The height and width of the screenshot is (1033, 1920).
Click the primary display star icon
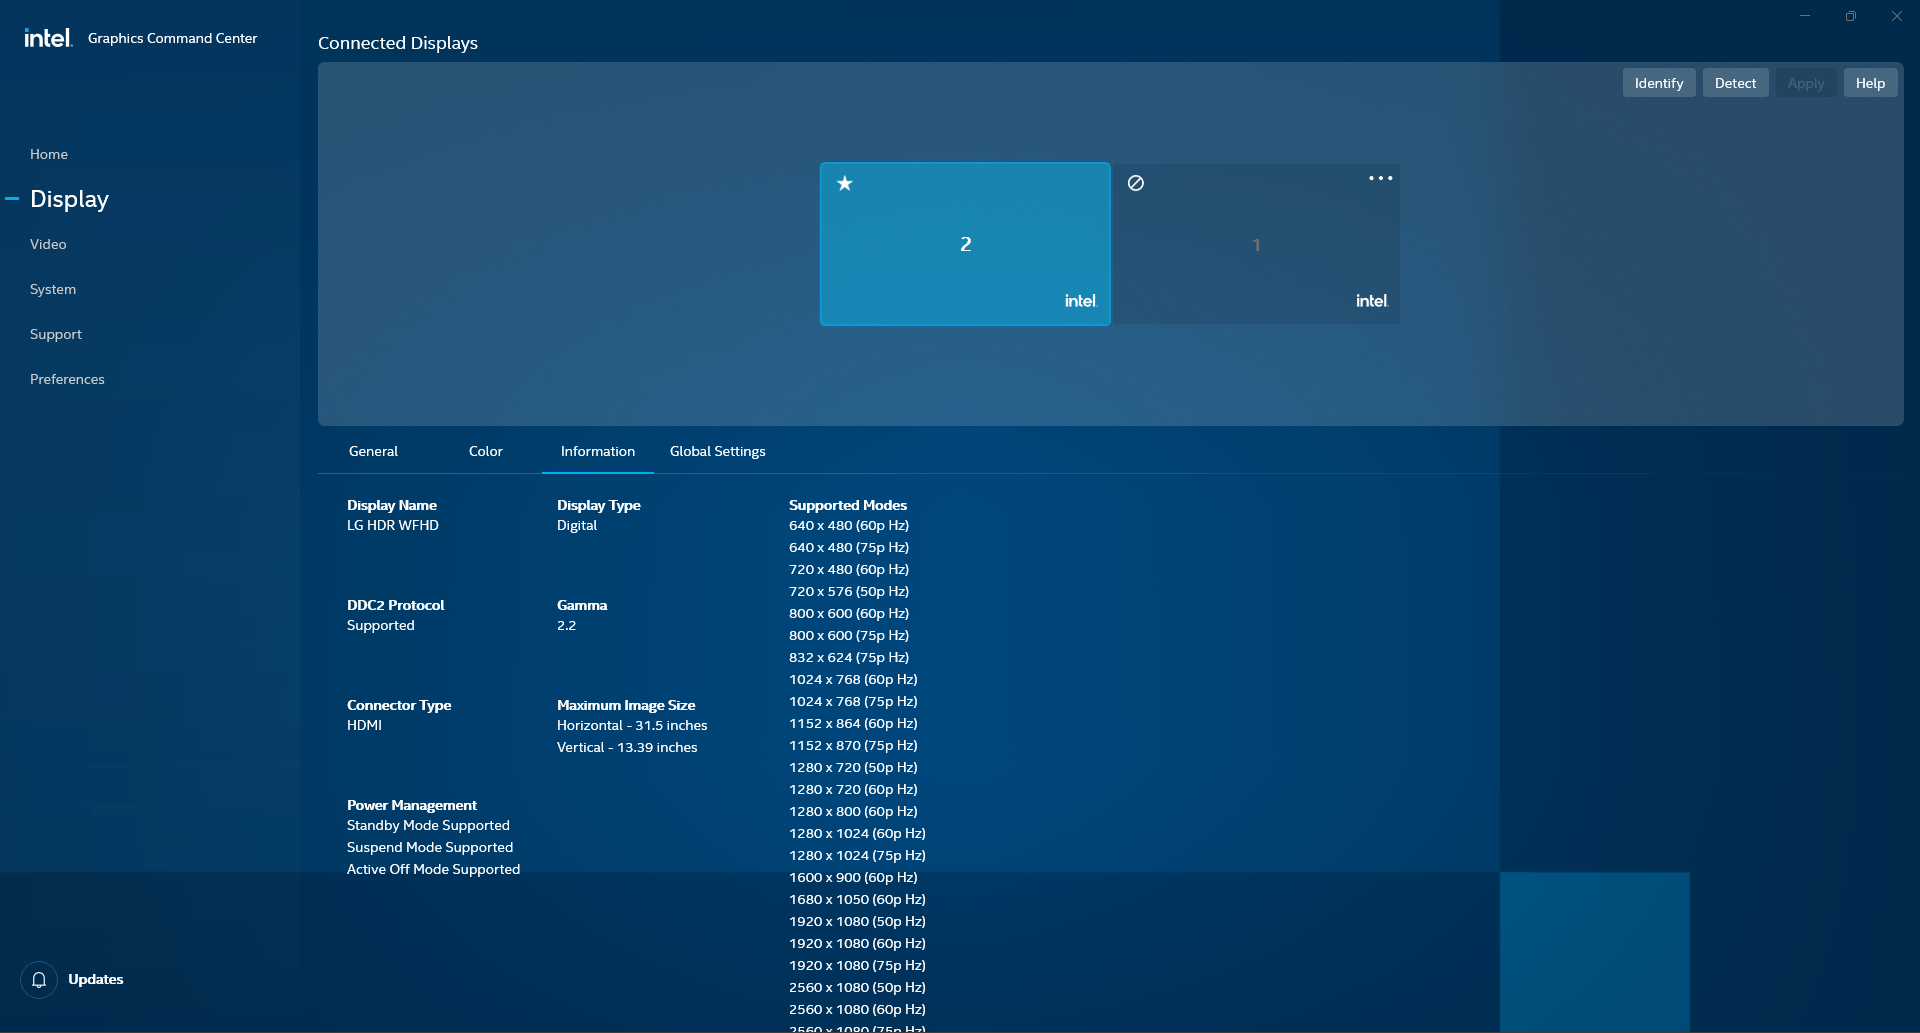(845, 183)
